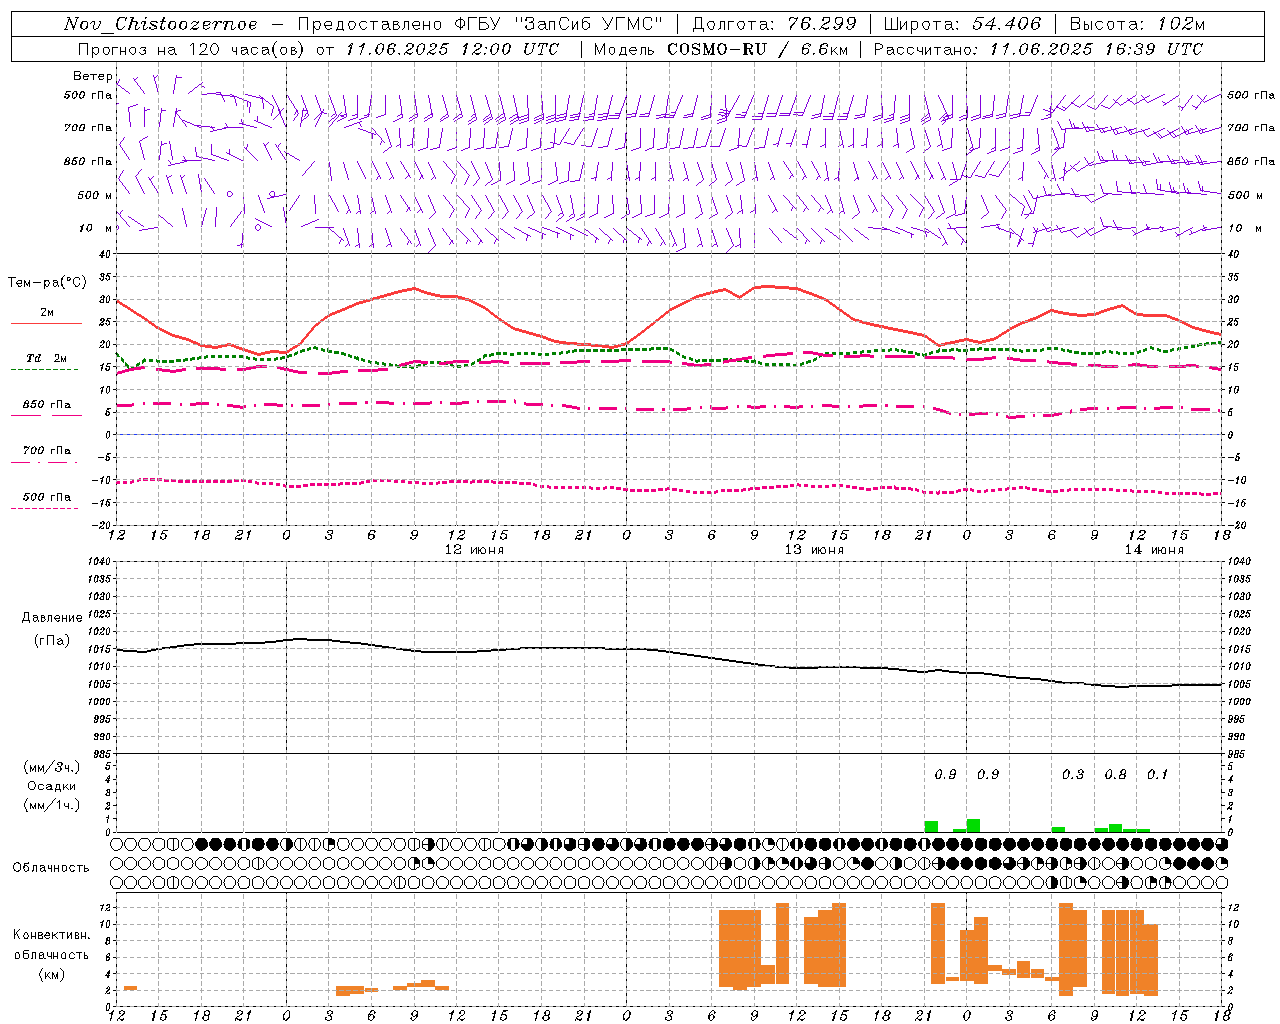This screenshot has height=1024, width=1280.
Task: Click the Давление pressure panel label
Action: (x=52, y=618)
